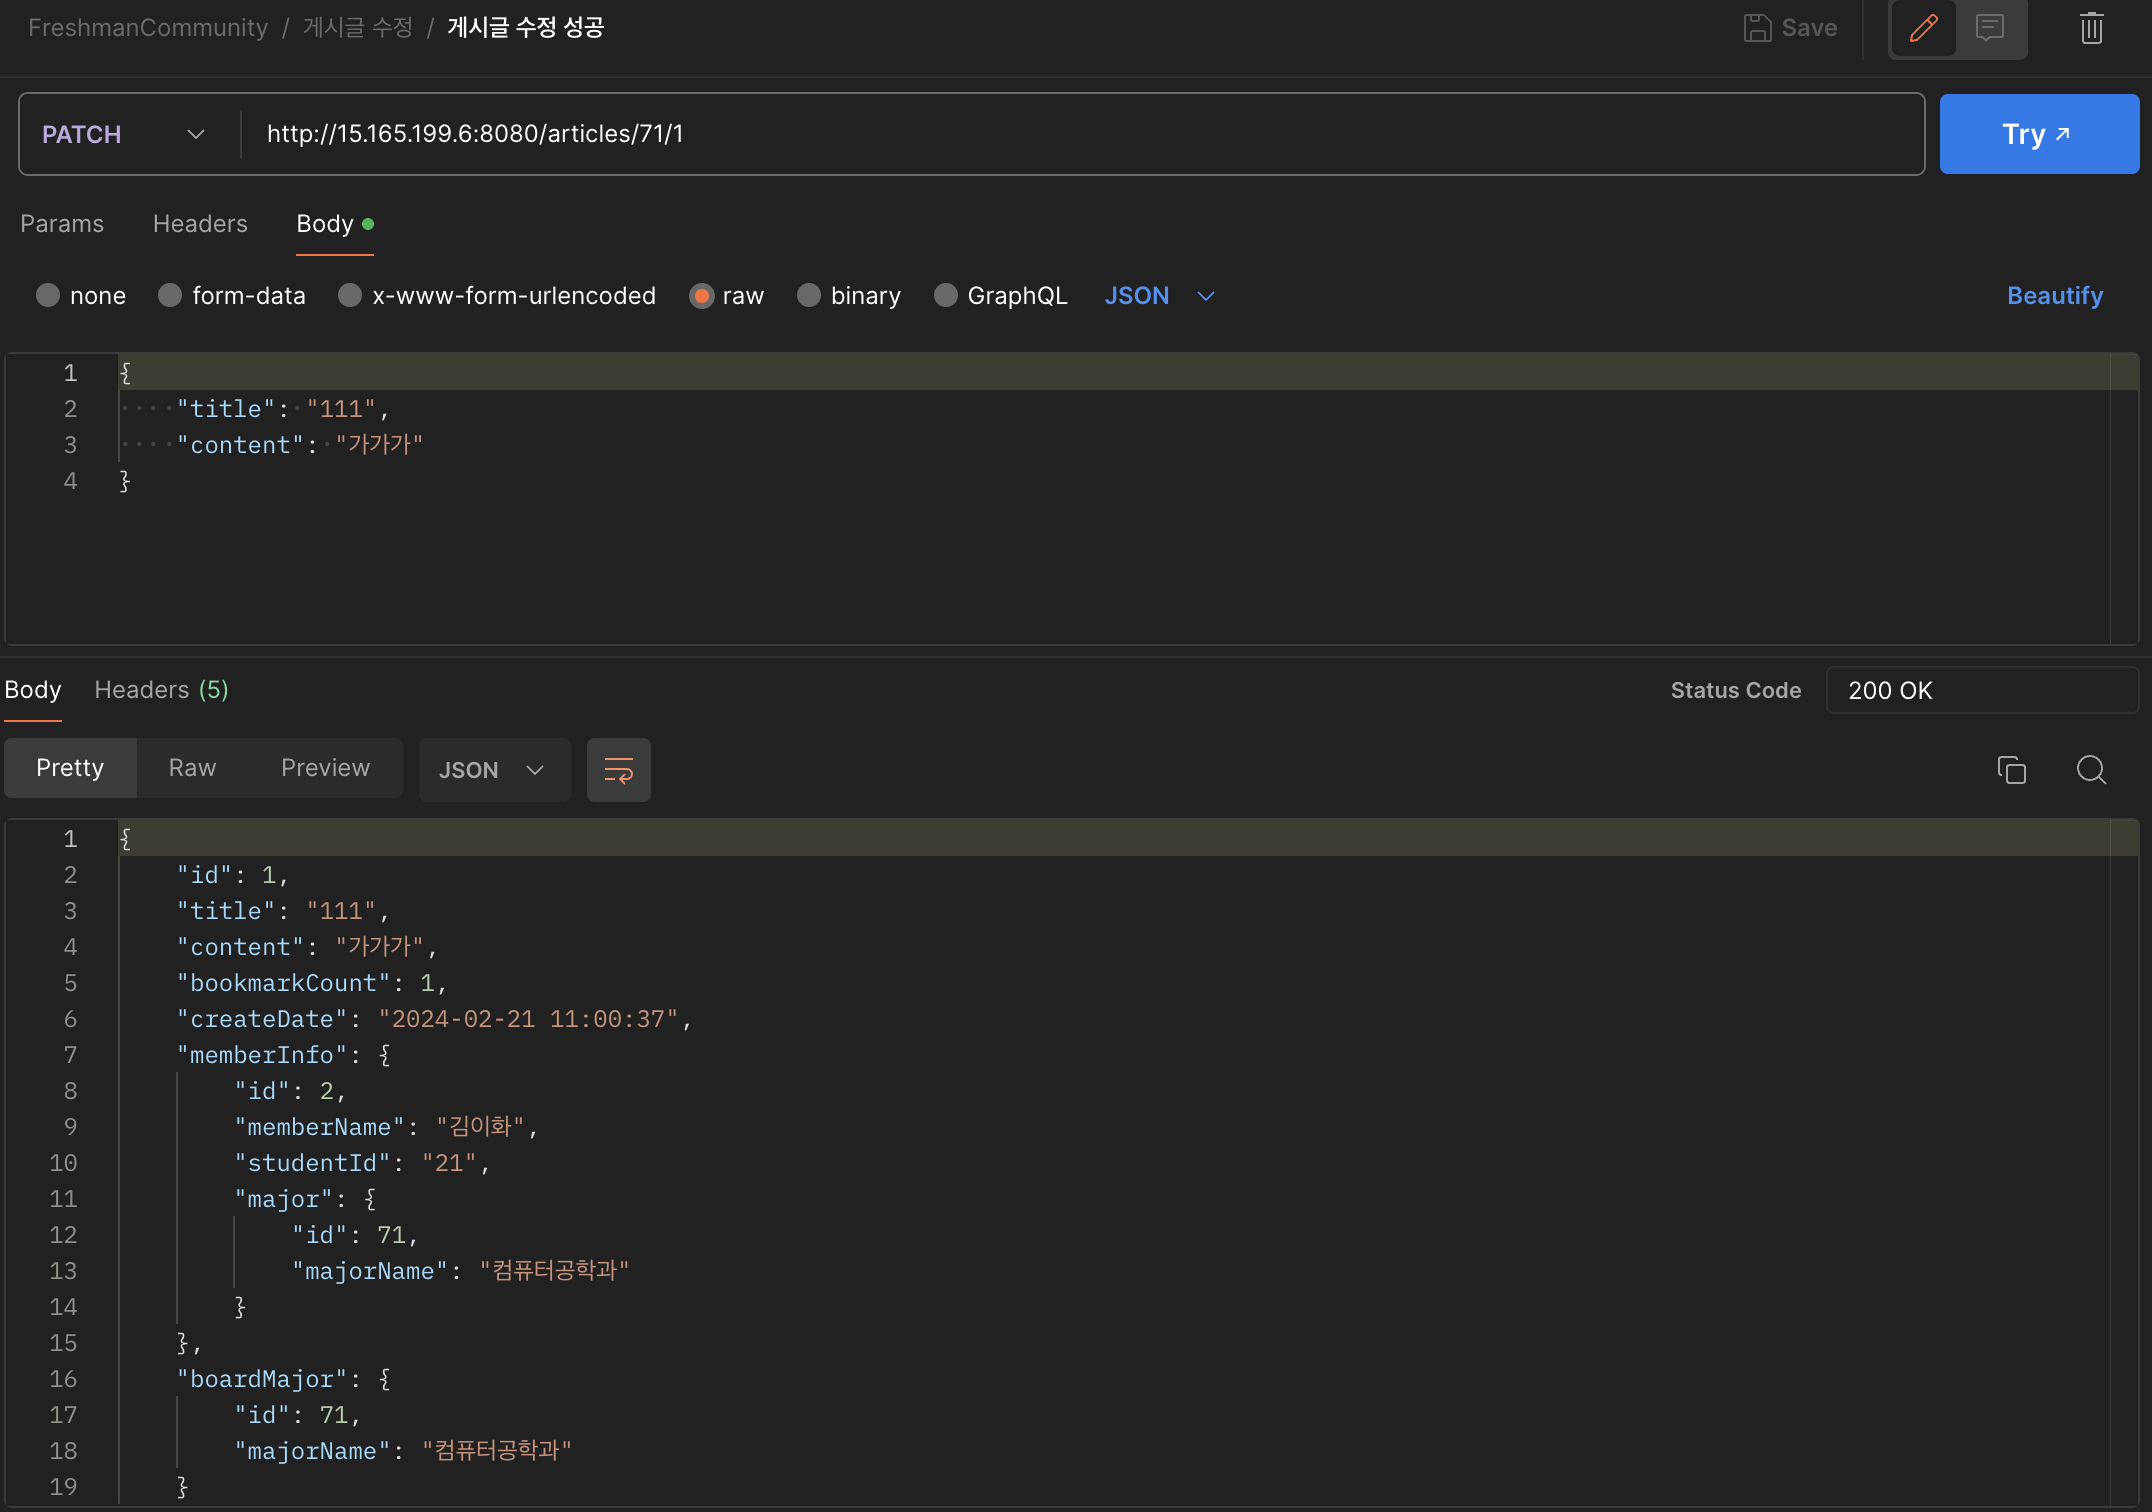Toggle the response line wrap icon
The image size is (2152, 1512).
618,770
